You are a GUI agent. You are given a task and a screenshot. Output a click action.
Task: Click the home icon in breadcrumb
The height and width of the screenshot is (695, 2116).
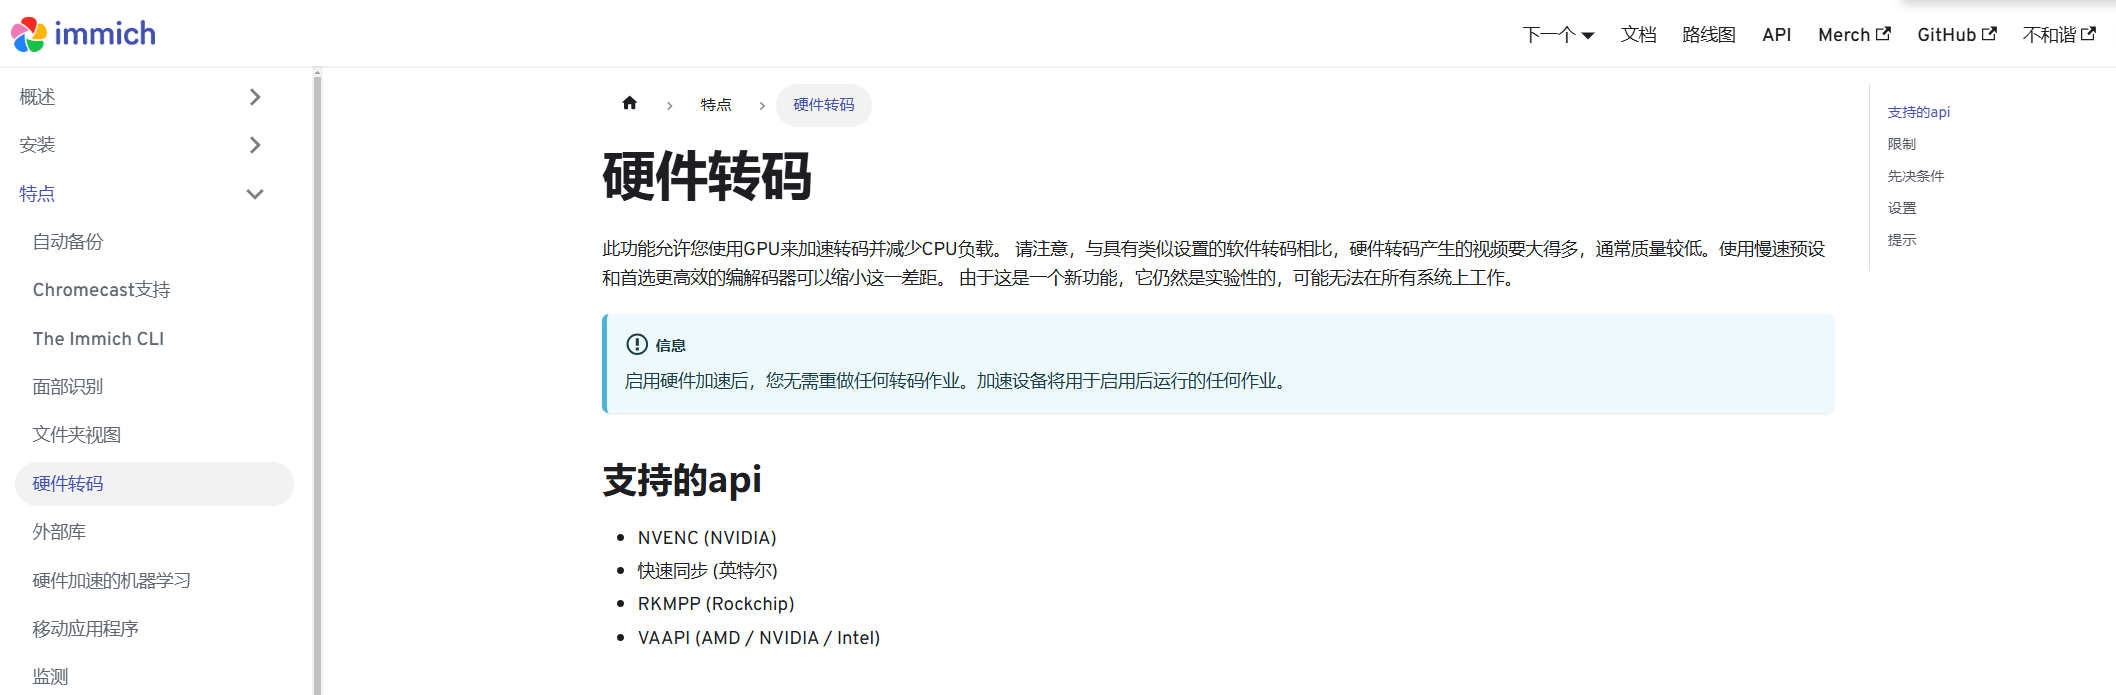(629, 103)
